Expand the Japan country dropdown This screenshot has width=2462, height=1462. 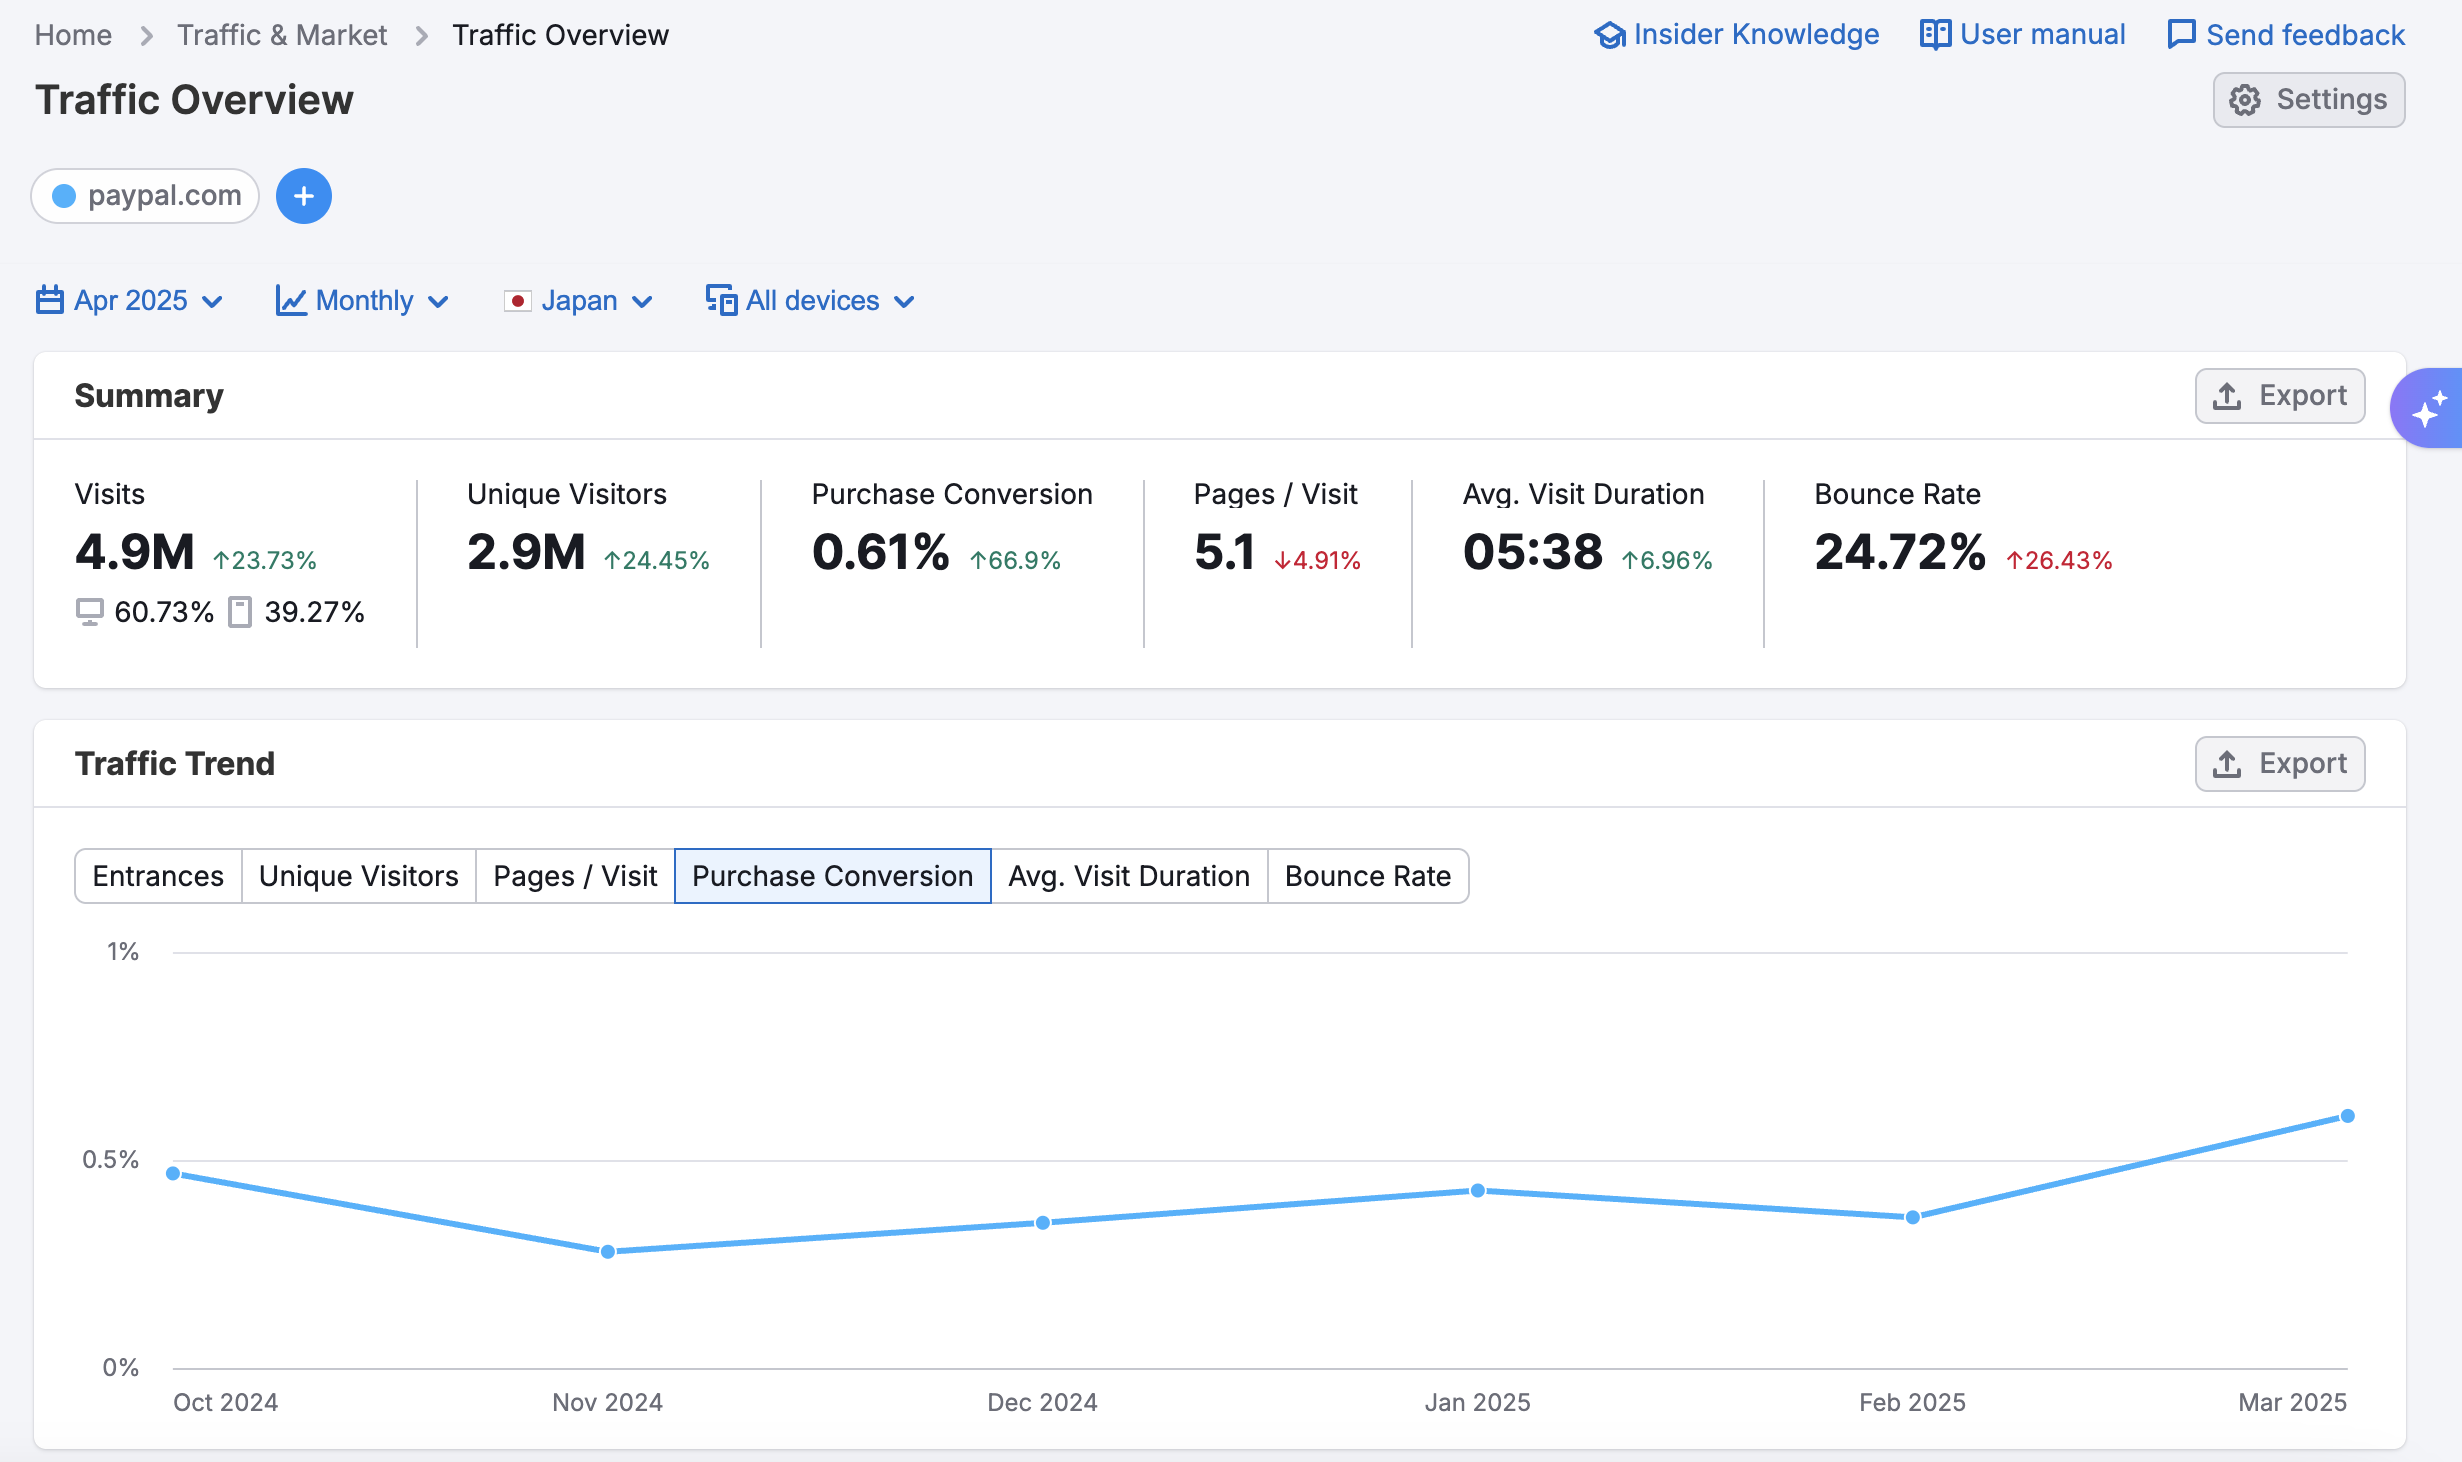click(579, 301)
